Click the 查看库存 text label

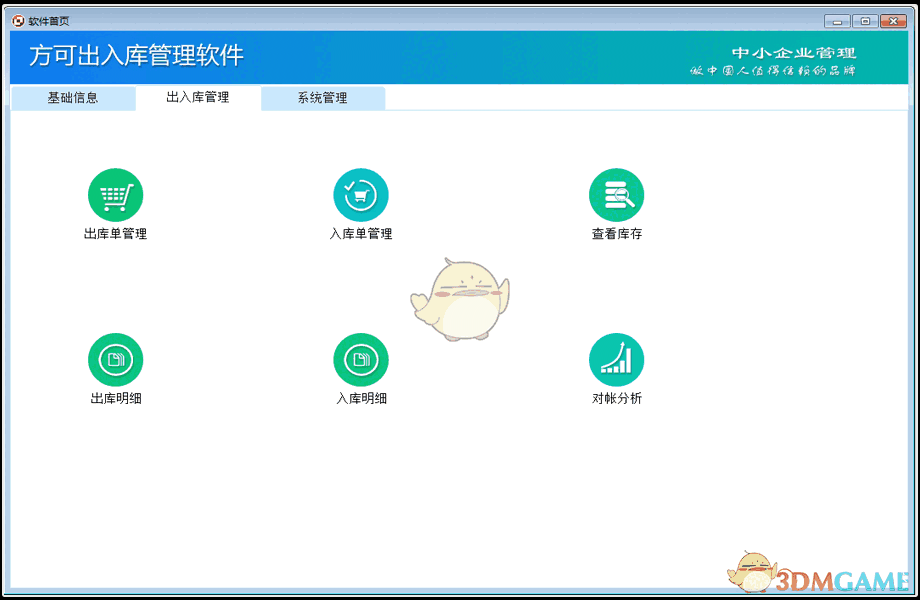pos(616,236)
